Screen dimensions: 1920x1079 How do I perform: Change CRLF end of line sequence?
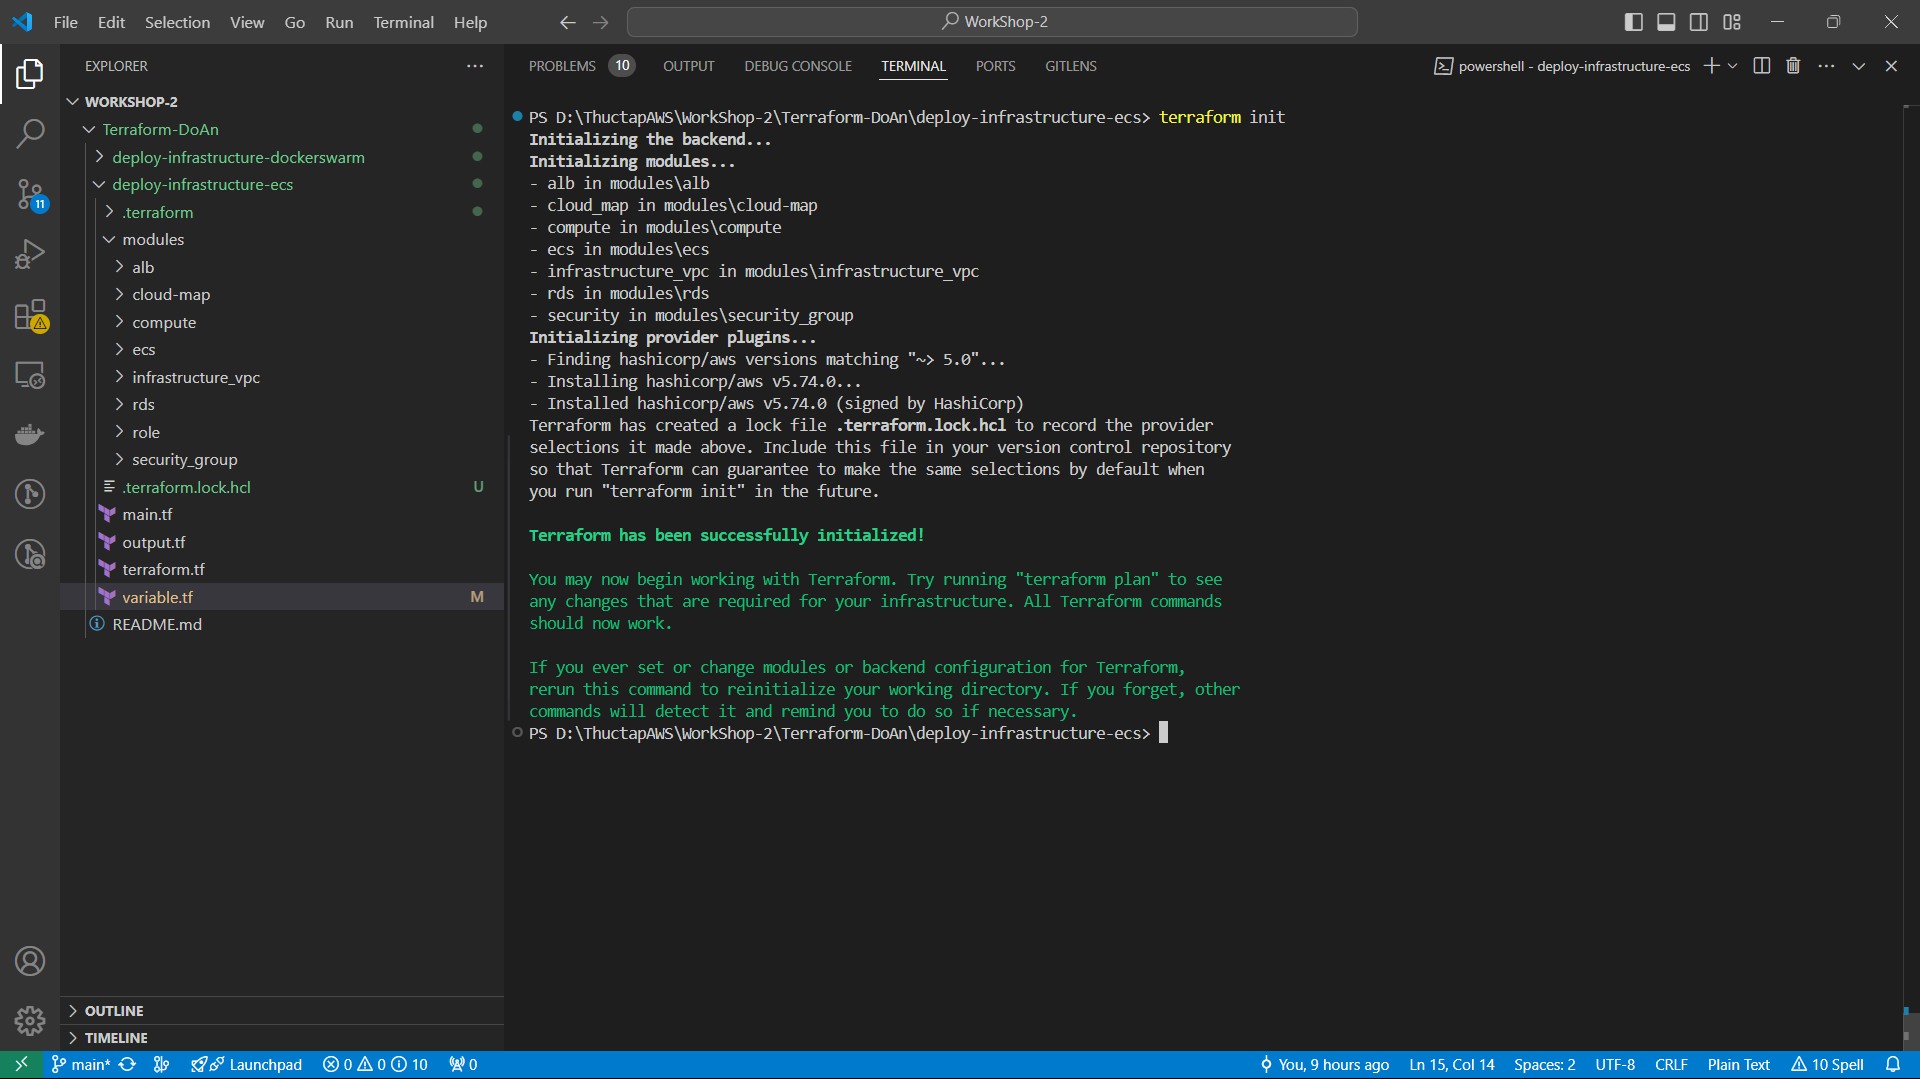tap(1671, 1064)
